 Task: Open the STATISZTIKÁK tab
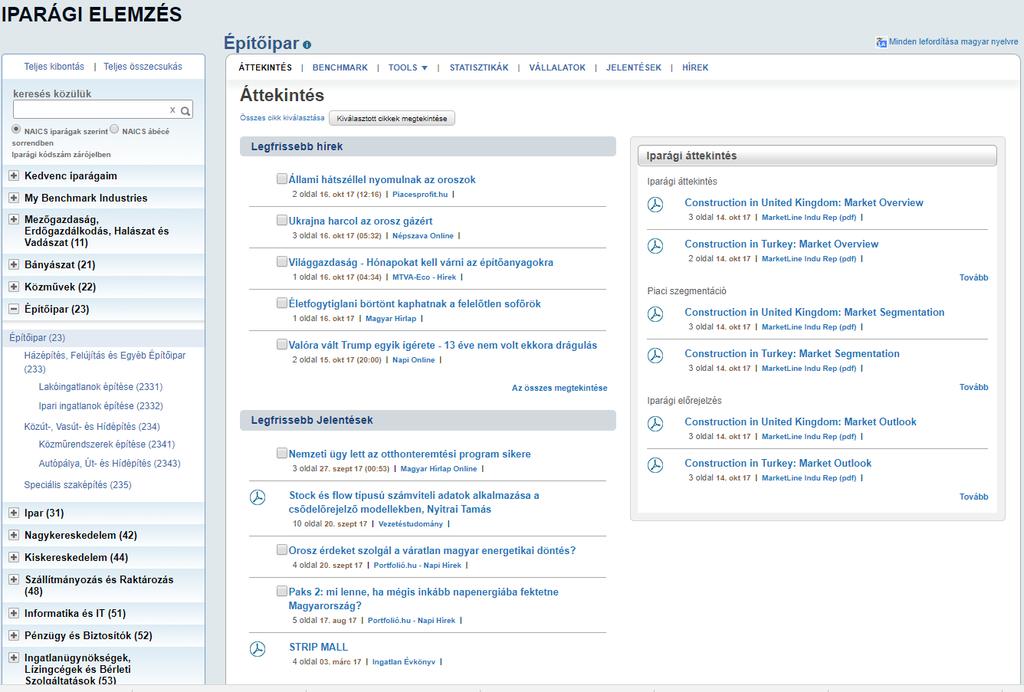479,67
